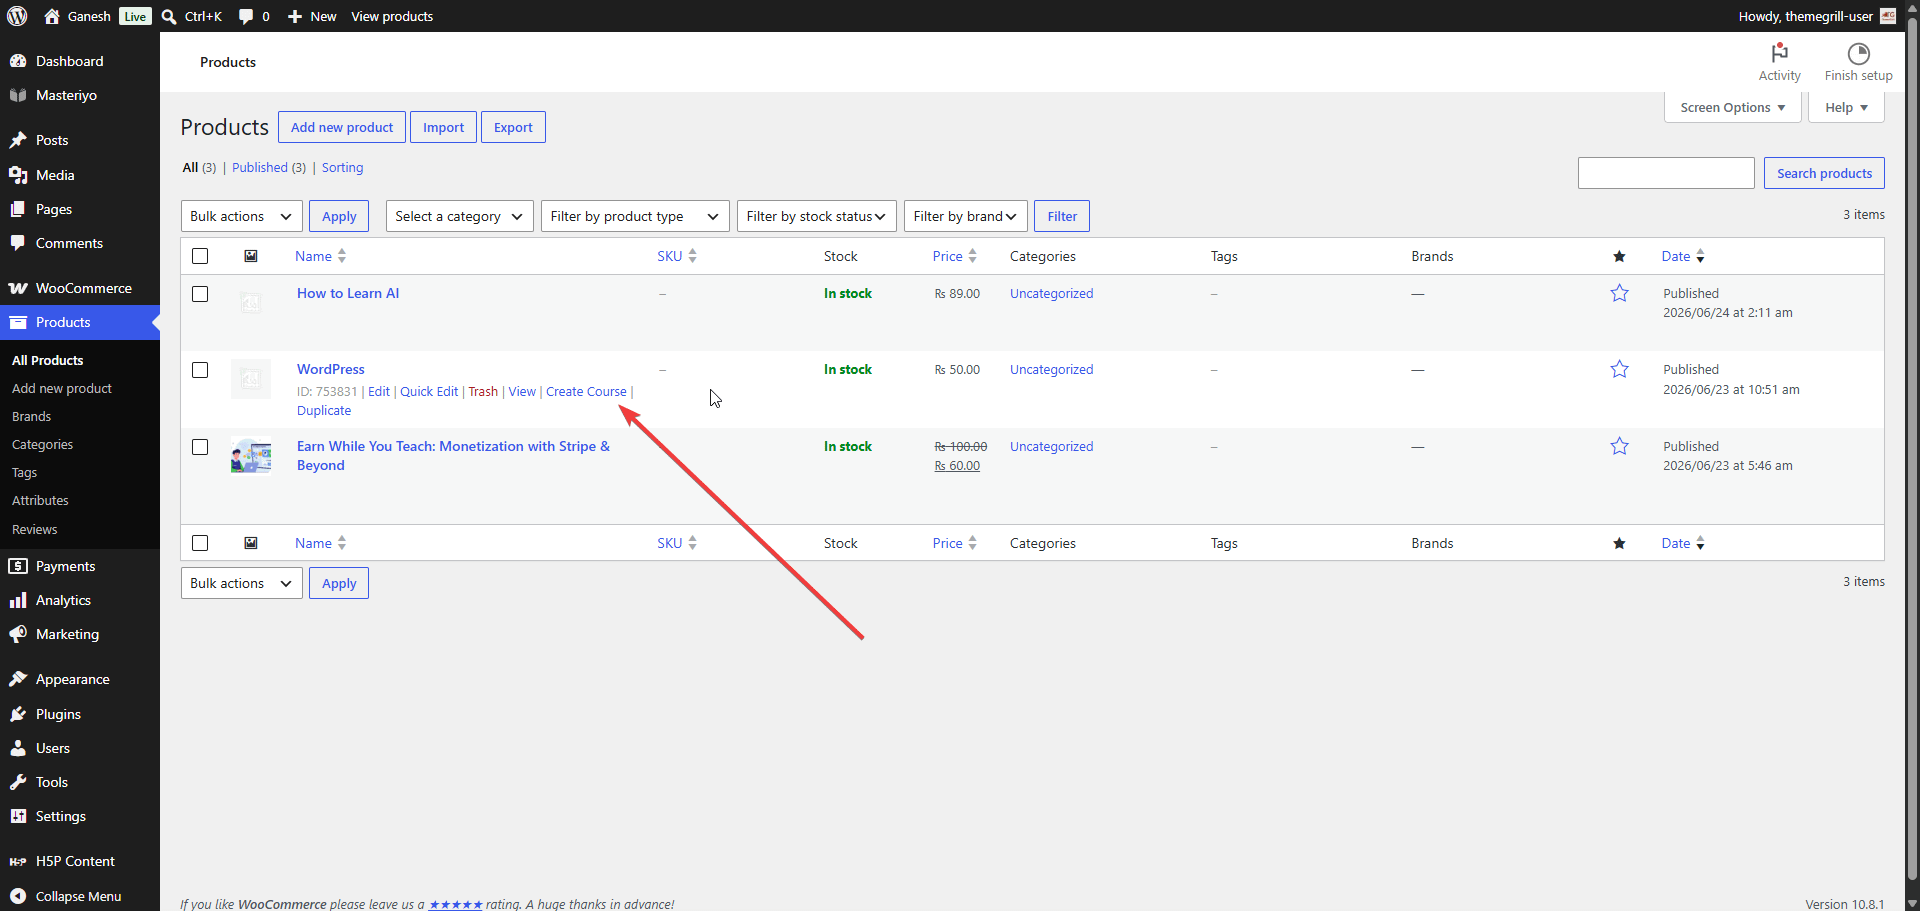Open the Ctrl+K search magnifier icon
Image resolution: width=1920 pixels, height=911 pixels.
tap(169, 16)
